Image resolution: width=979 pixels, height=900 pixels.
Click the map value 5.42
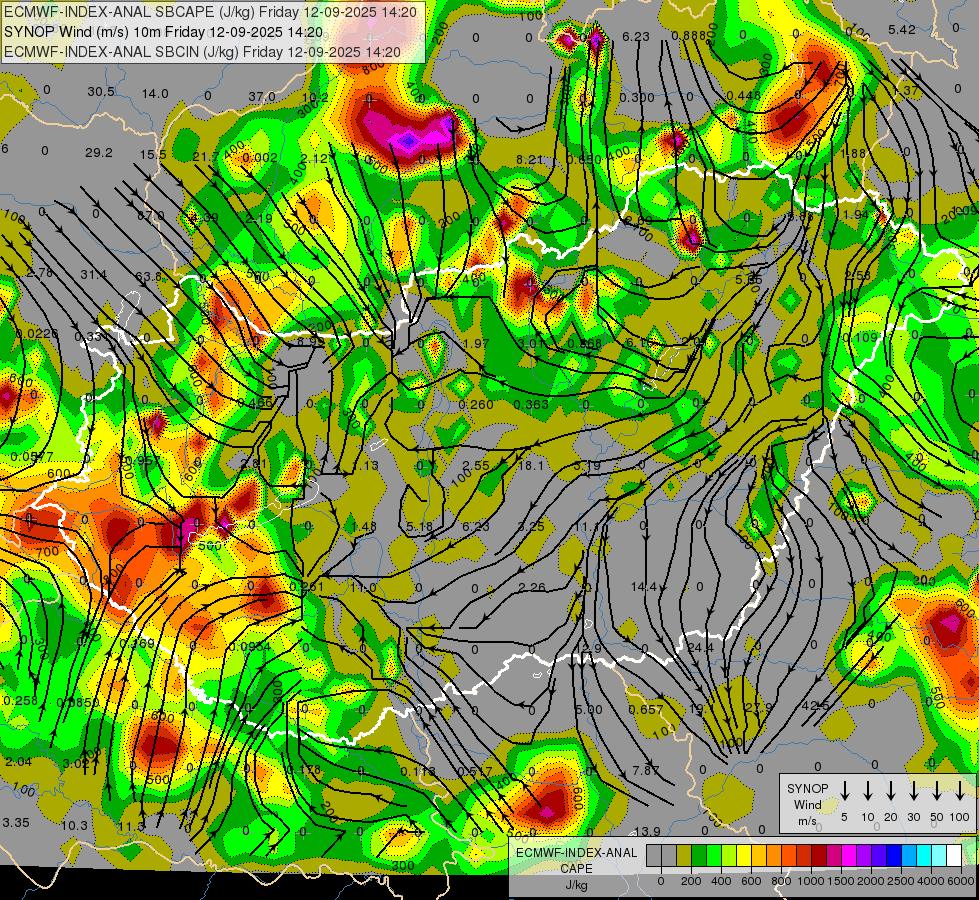(x=902, y=30)
